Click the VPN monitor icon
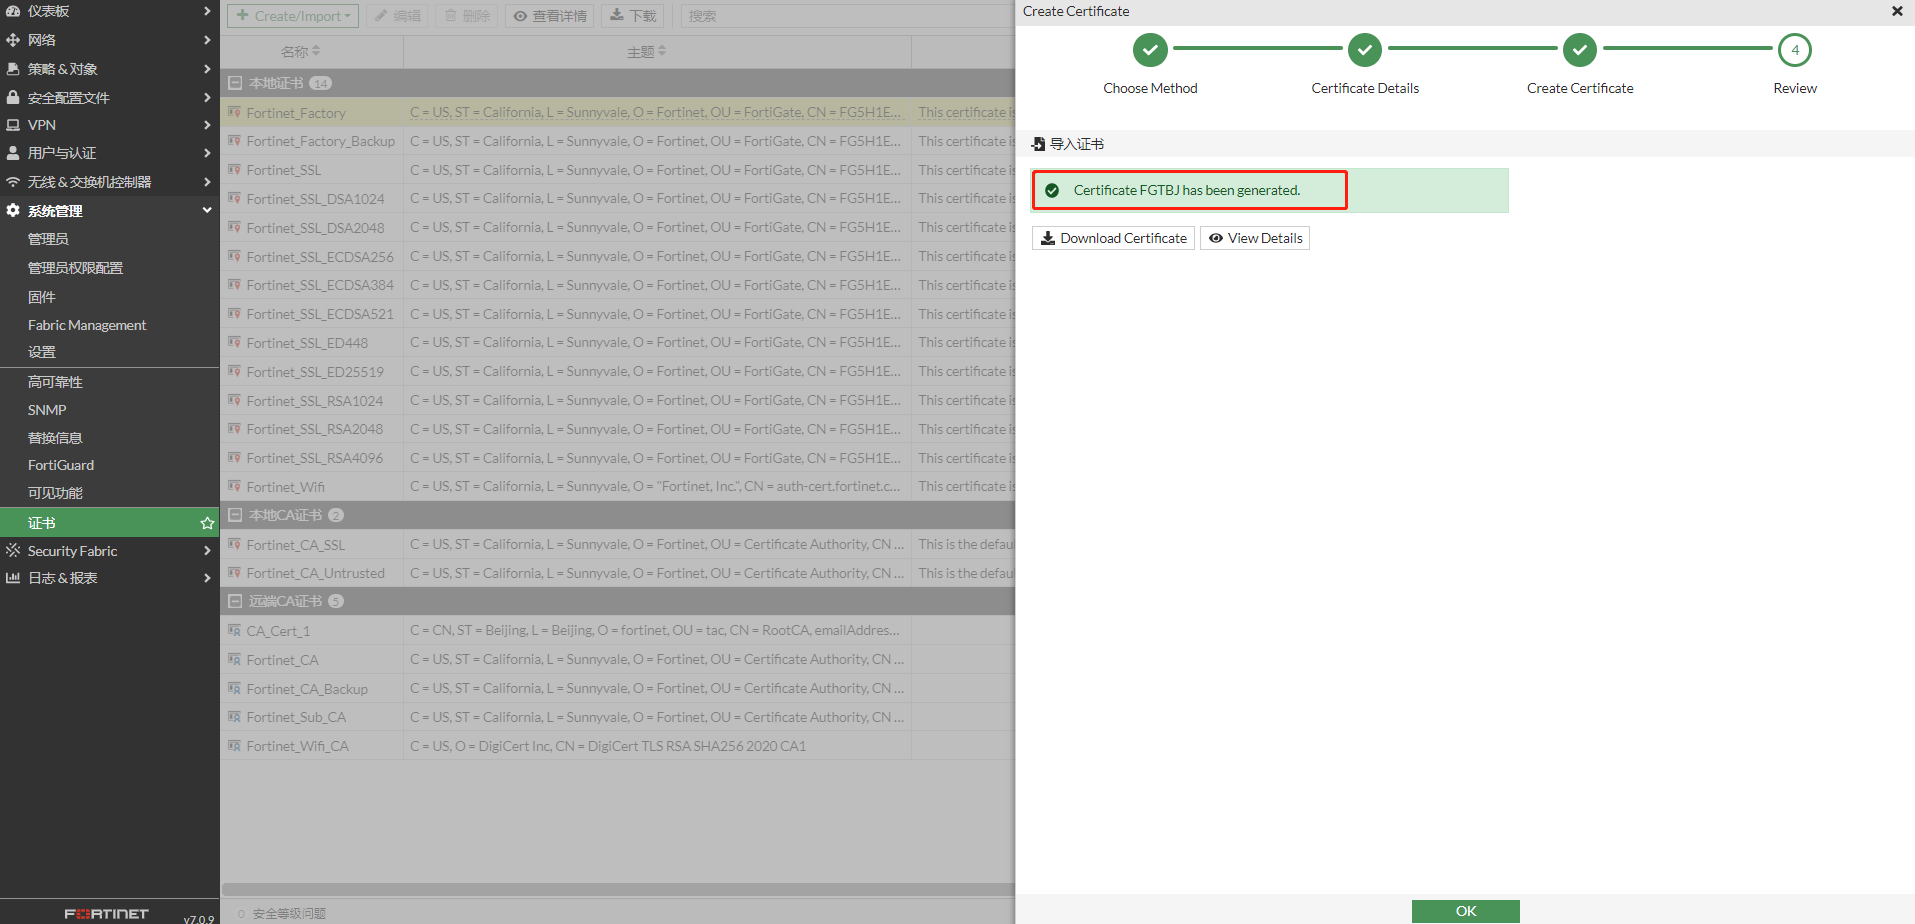This screenshot has height=924, width=1915. (13, 125)
